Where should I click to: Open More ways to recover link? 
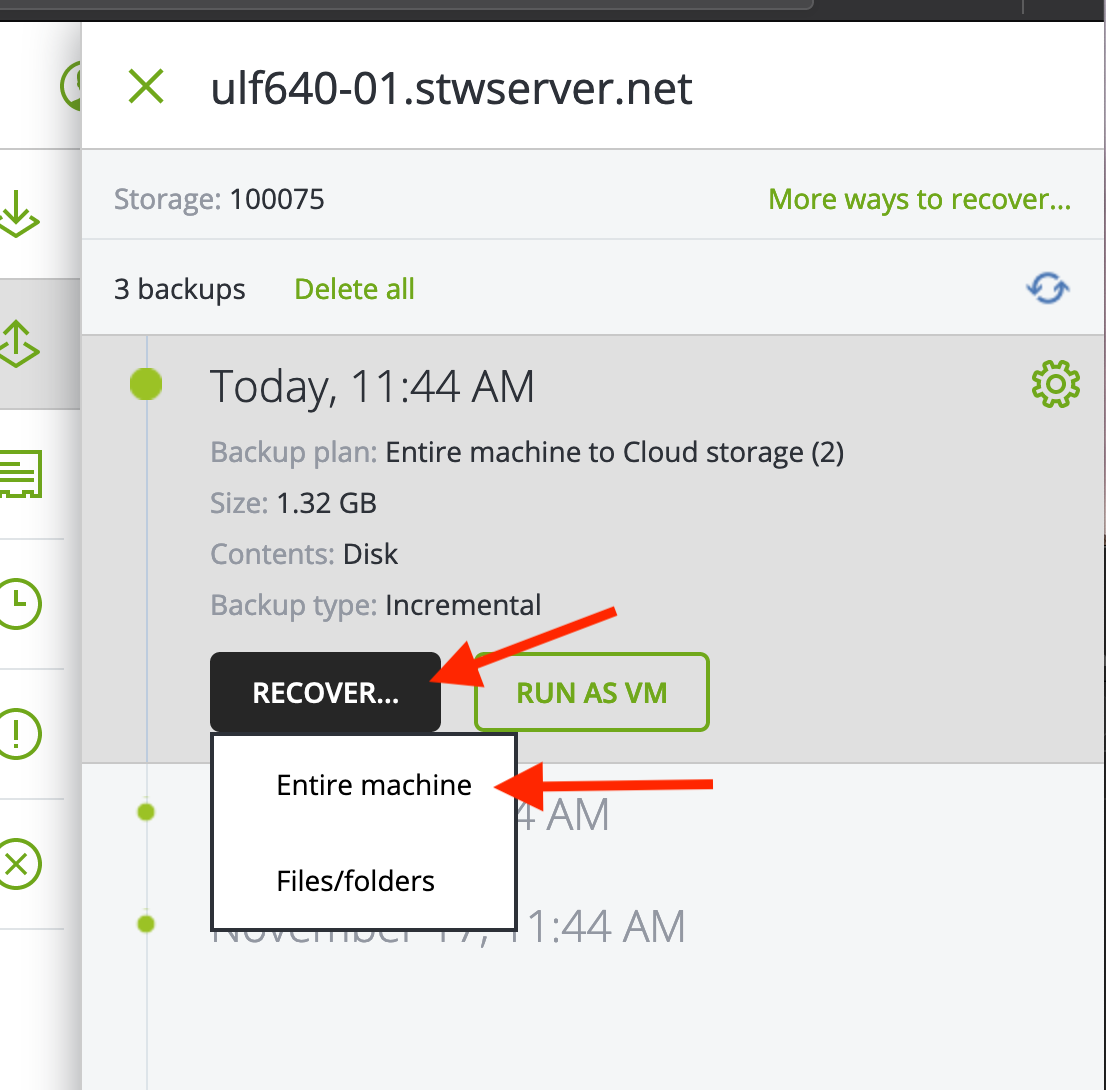click(x=920, y=200)
